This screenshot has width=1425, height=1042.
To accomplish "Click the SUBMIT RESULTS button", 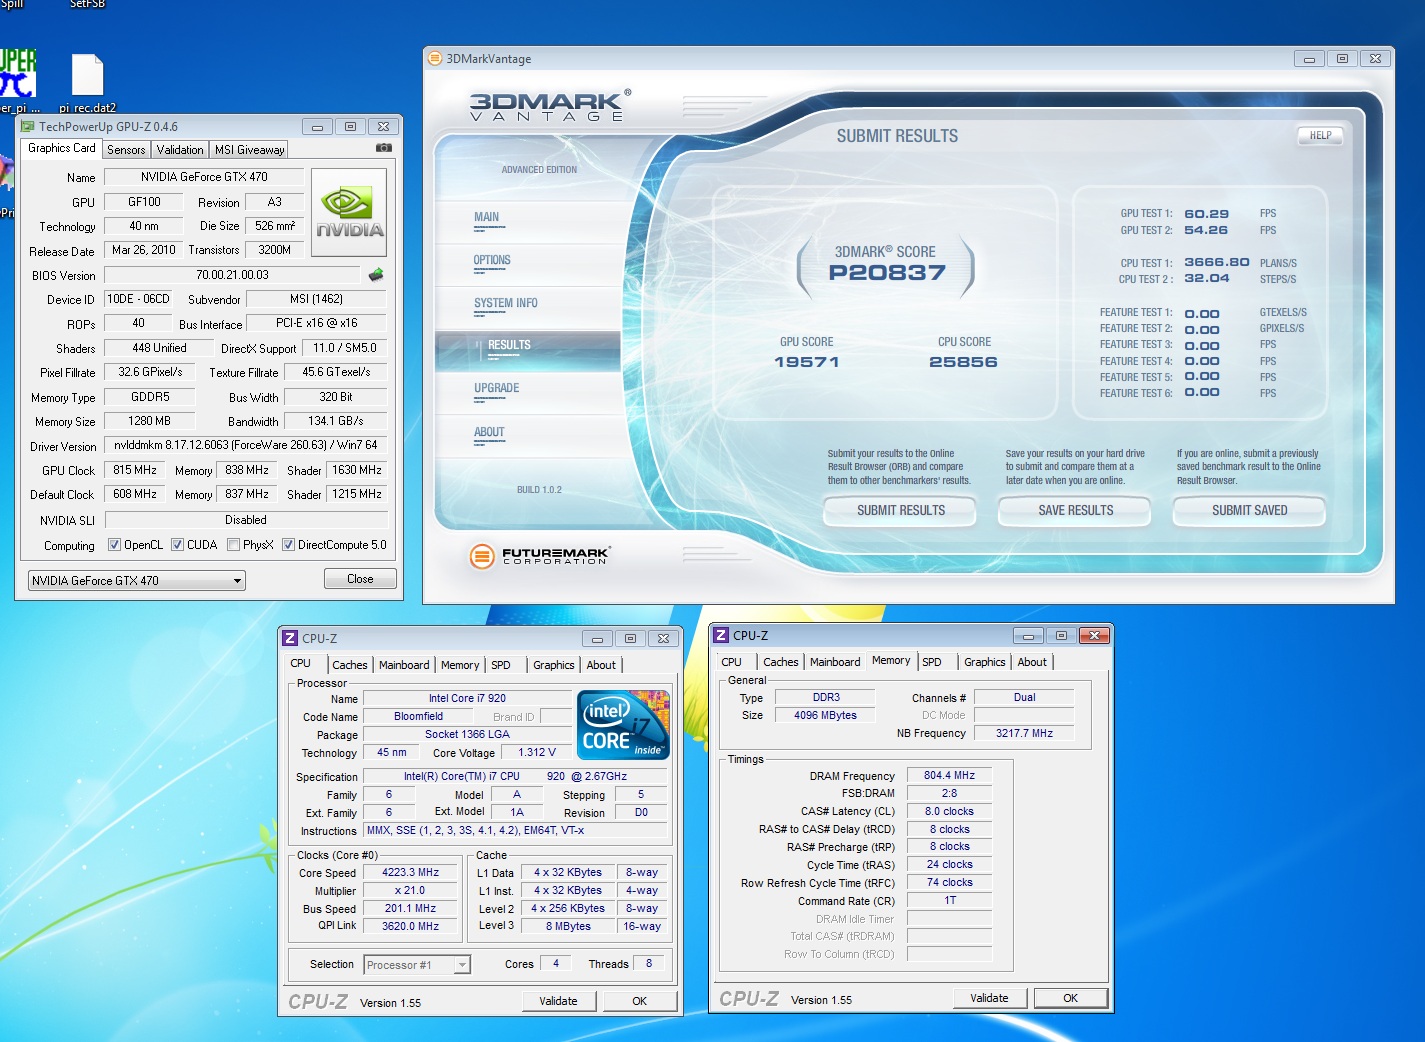I will pyautogui.click(x=900, y=510).
